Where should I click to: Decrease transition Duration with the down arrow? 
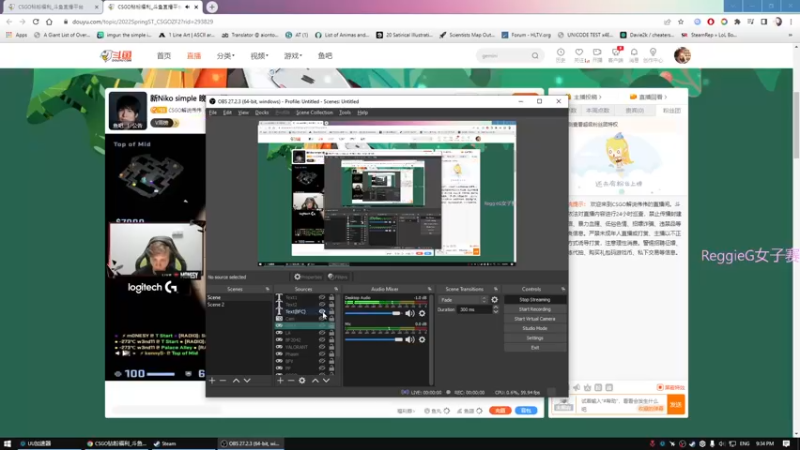[495, 312]
